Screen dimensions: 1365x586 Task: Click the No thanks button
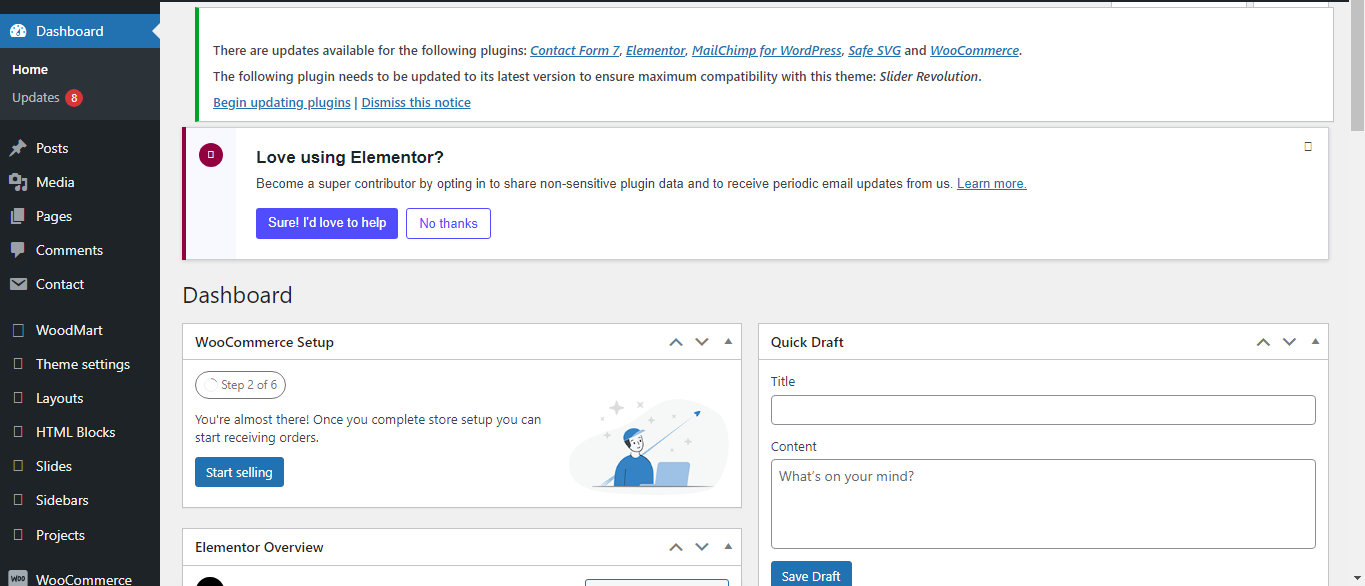coord(448,223)
